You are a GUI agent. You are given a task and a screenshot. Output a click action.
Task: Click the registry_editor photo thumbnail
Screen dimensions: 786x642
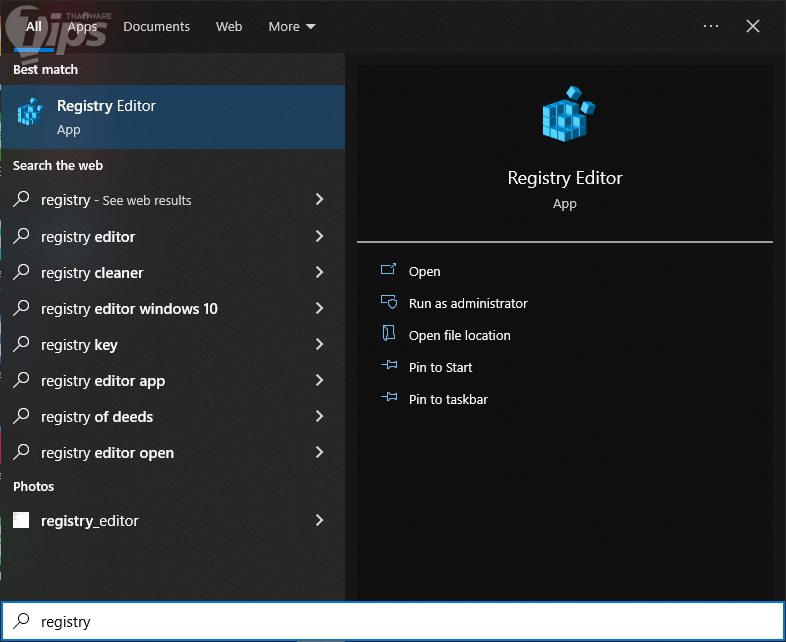click(21, 520)
